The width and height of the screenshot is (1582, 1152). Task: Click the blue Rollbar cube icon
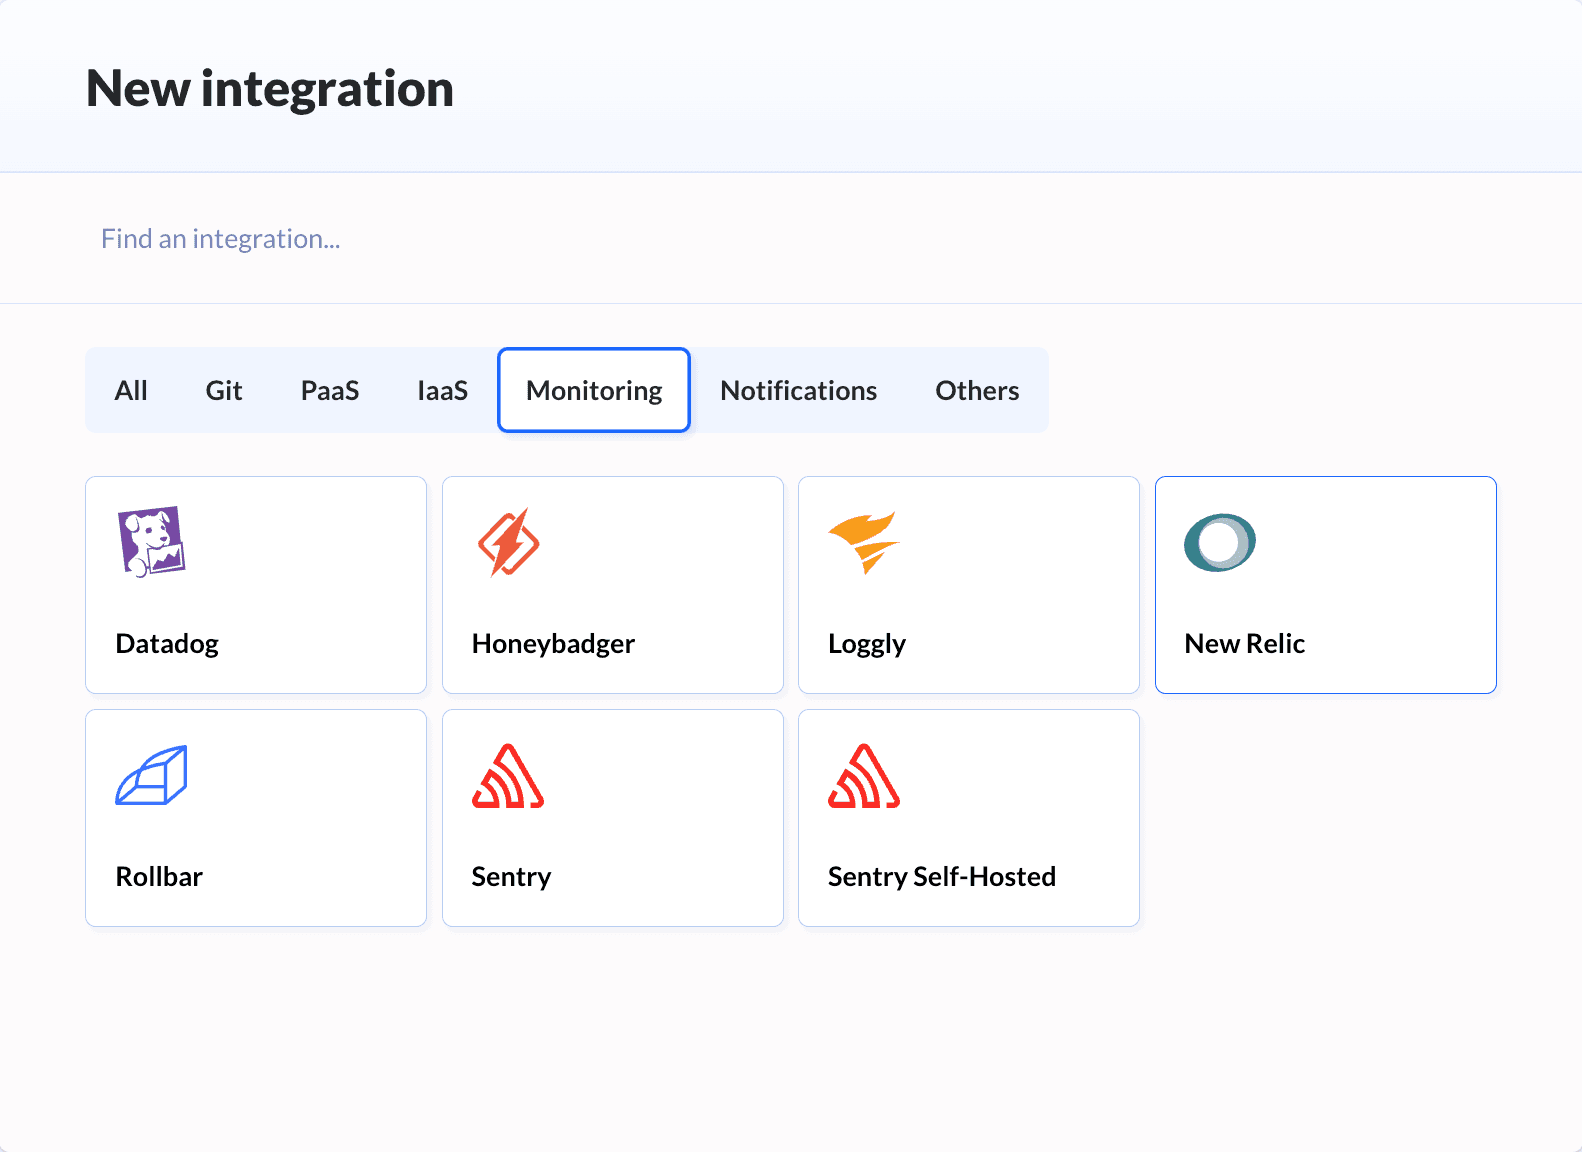coord(152,775)
